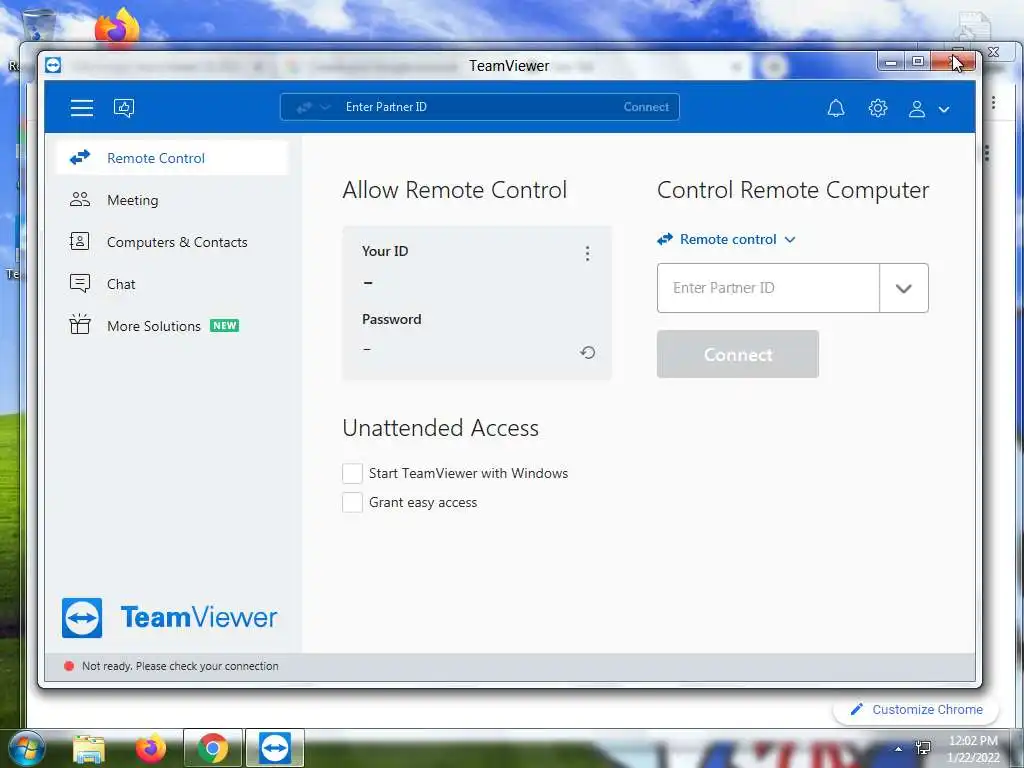The width and height of the screenshot is (1024, 768).
Task: Click Connect in the top bar
Action: (x=646, y=107)
